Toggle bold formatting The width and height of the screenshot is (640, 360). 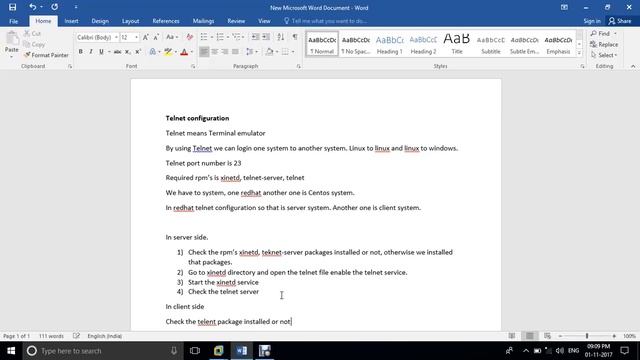80,52
